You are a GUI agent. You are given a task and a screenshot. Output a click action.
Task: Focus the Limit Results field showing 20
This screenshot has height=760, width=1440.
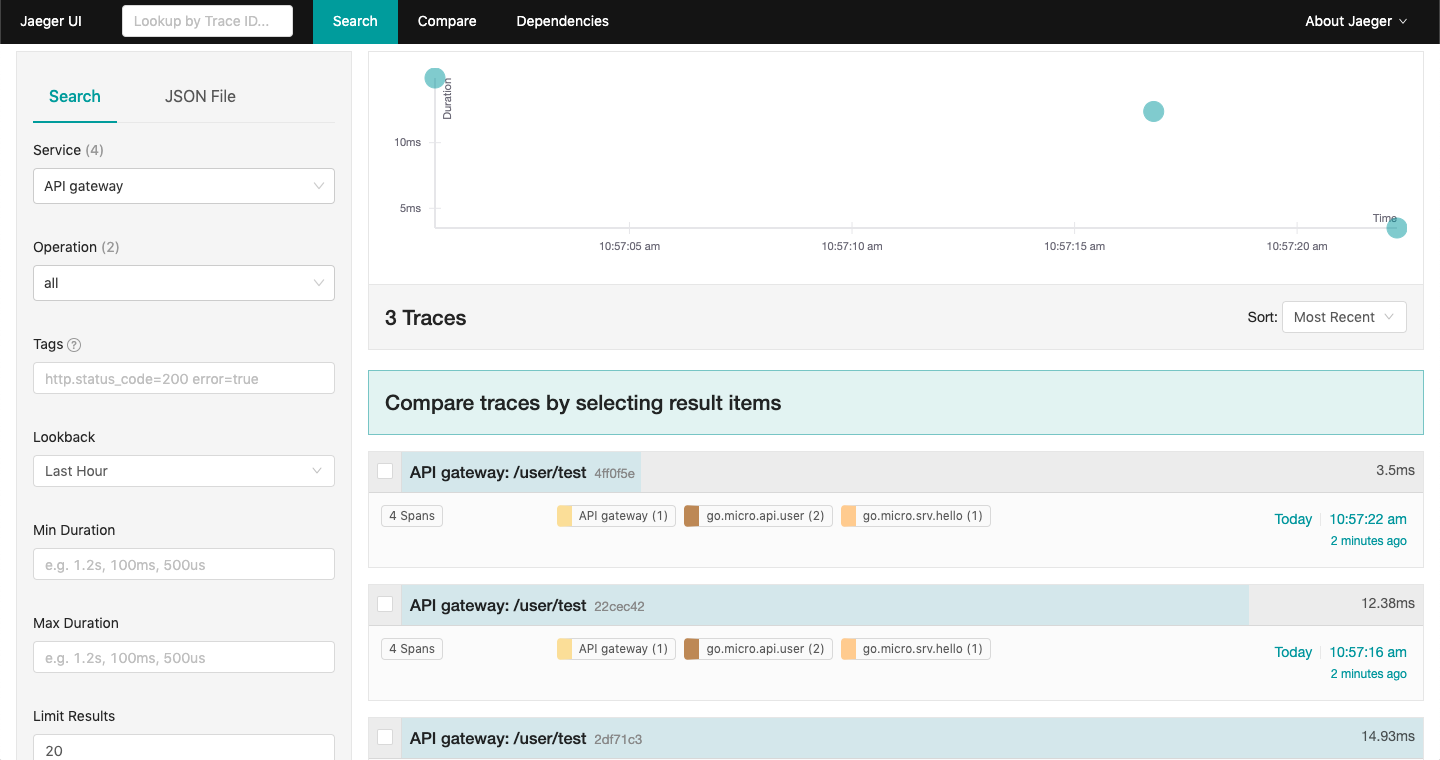coord(184,748)
